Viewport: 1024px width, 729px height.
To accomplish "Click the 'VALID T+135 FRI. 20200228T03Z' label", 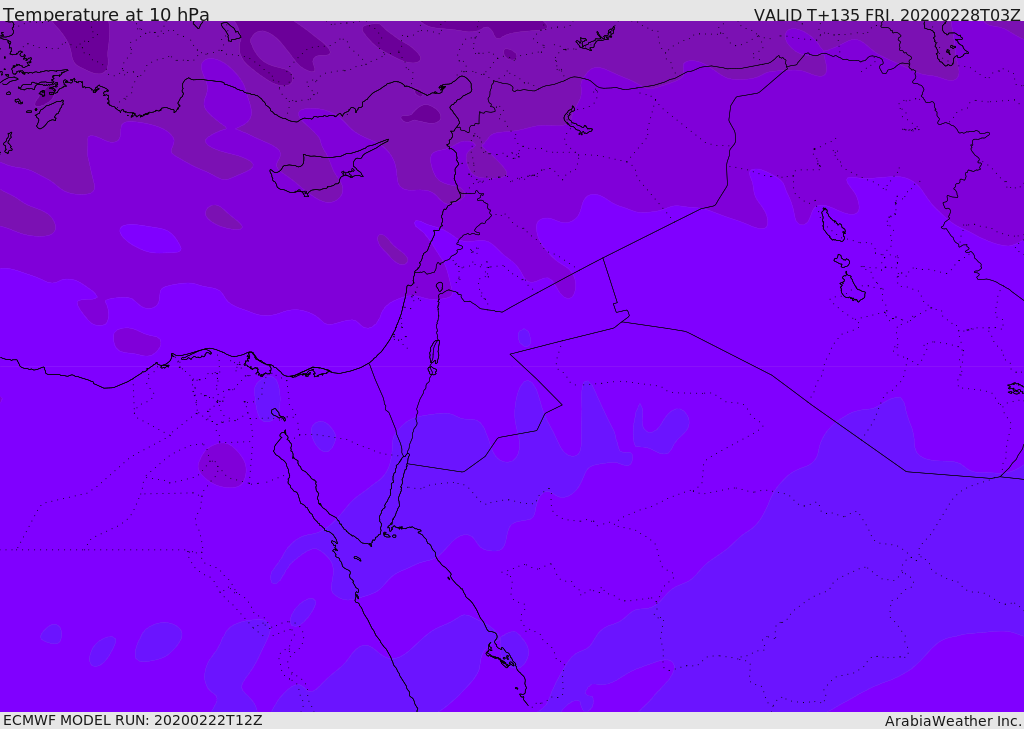I will [x=887, y=14].
